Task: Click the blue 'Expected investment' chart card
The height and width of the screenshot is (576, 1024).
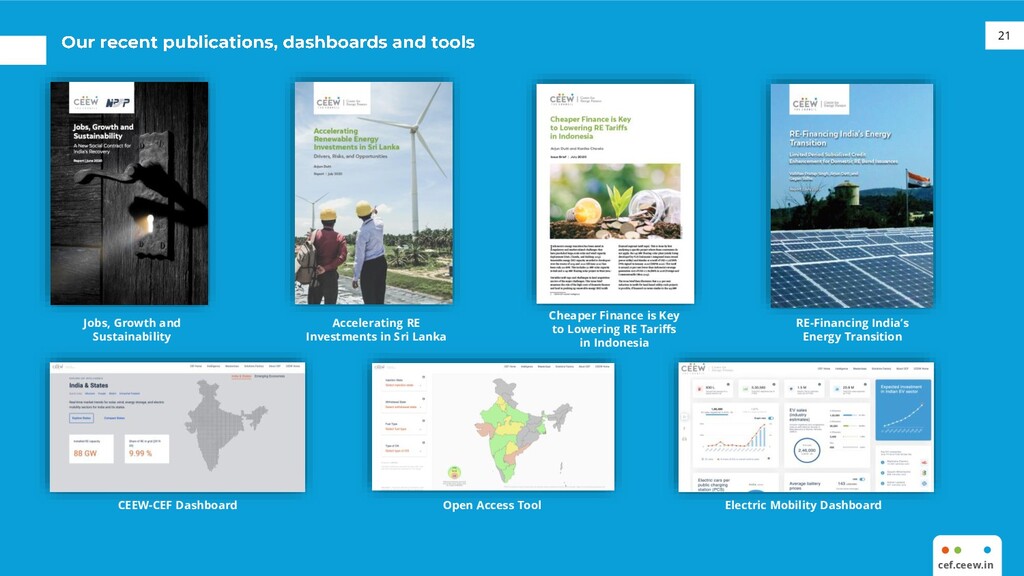Action: tap(903, 410)
